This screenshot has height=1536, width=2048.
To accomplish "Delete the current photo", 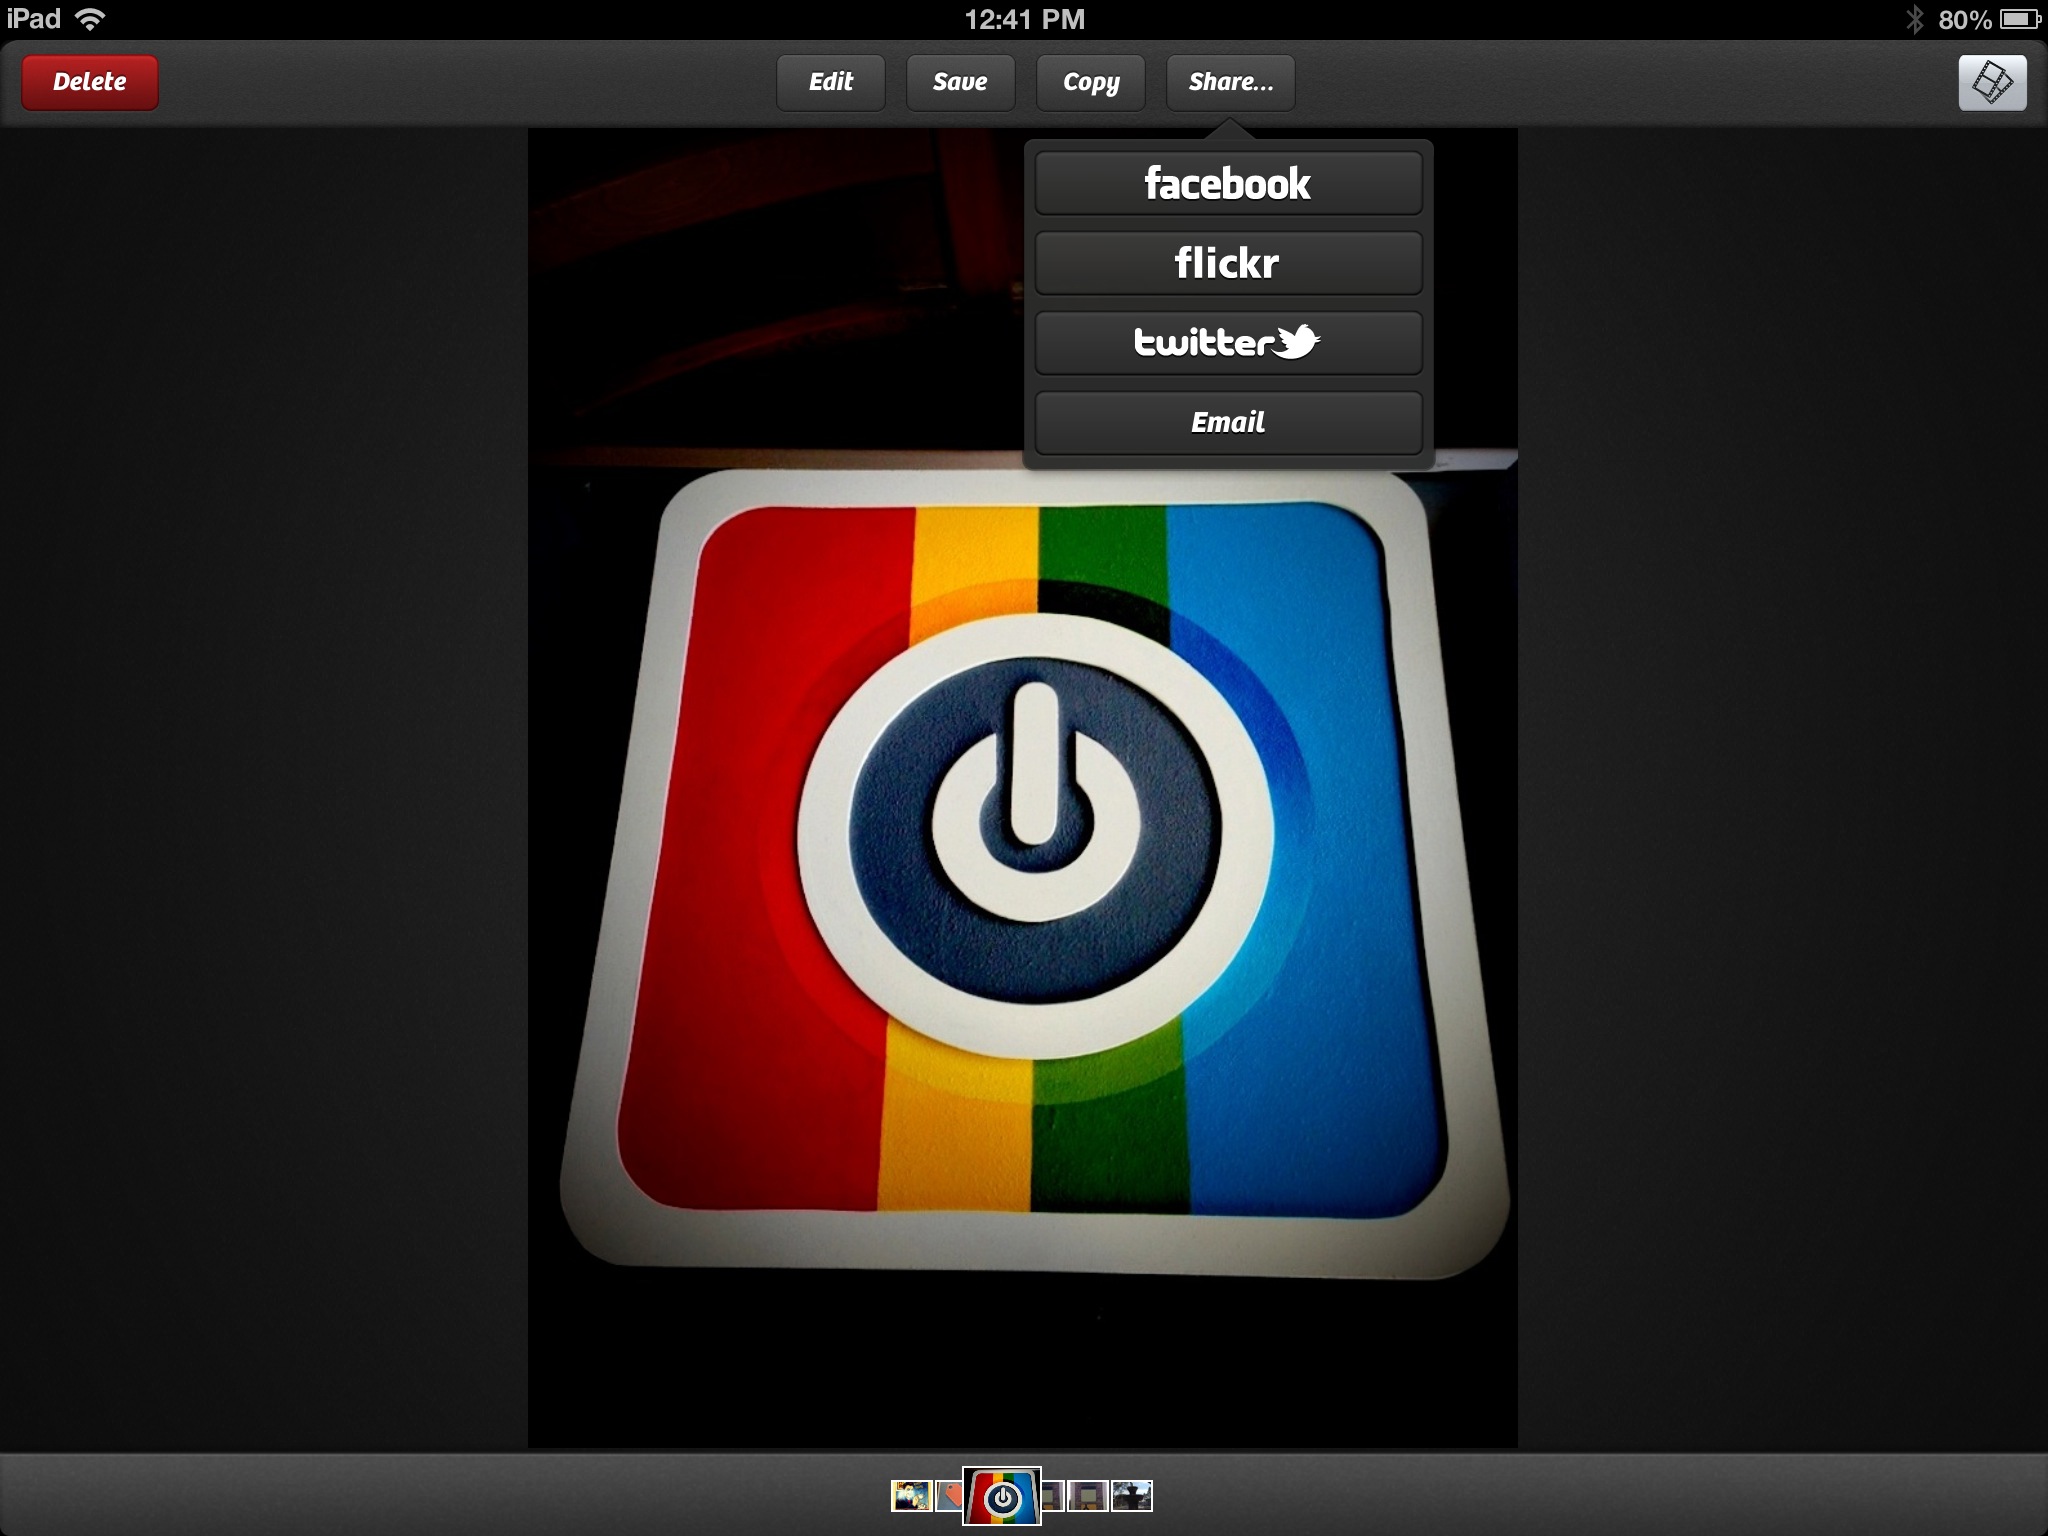I will (89, 82).
